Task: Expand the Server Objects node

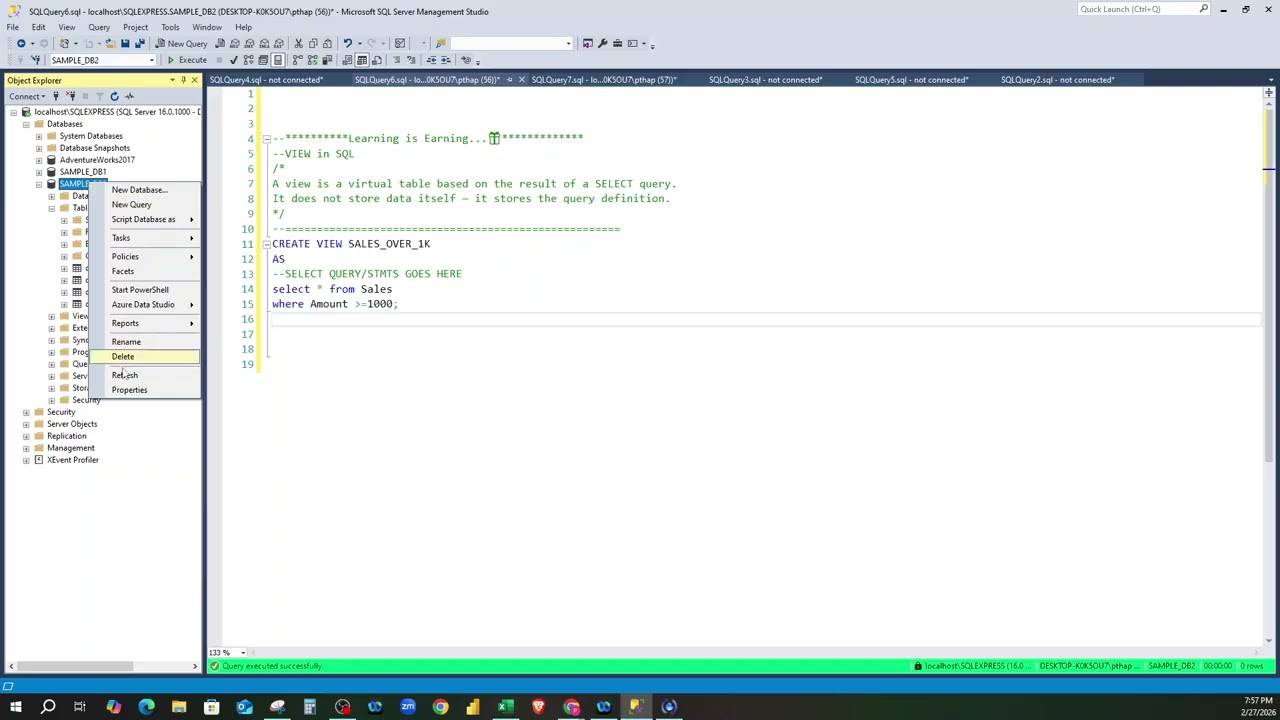Action: (26, 424)
